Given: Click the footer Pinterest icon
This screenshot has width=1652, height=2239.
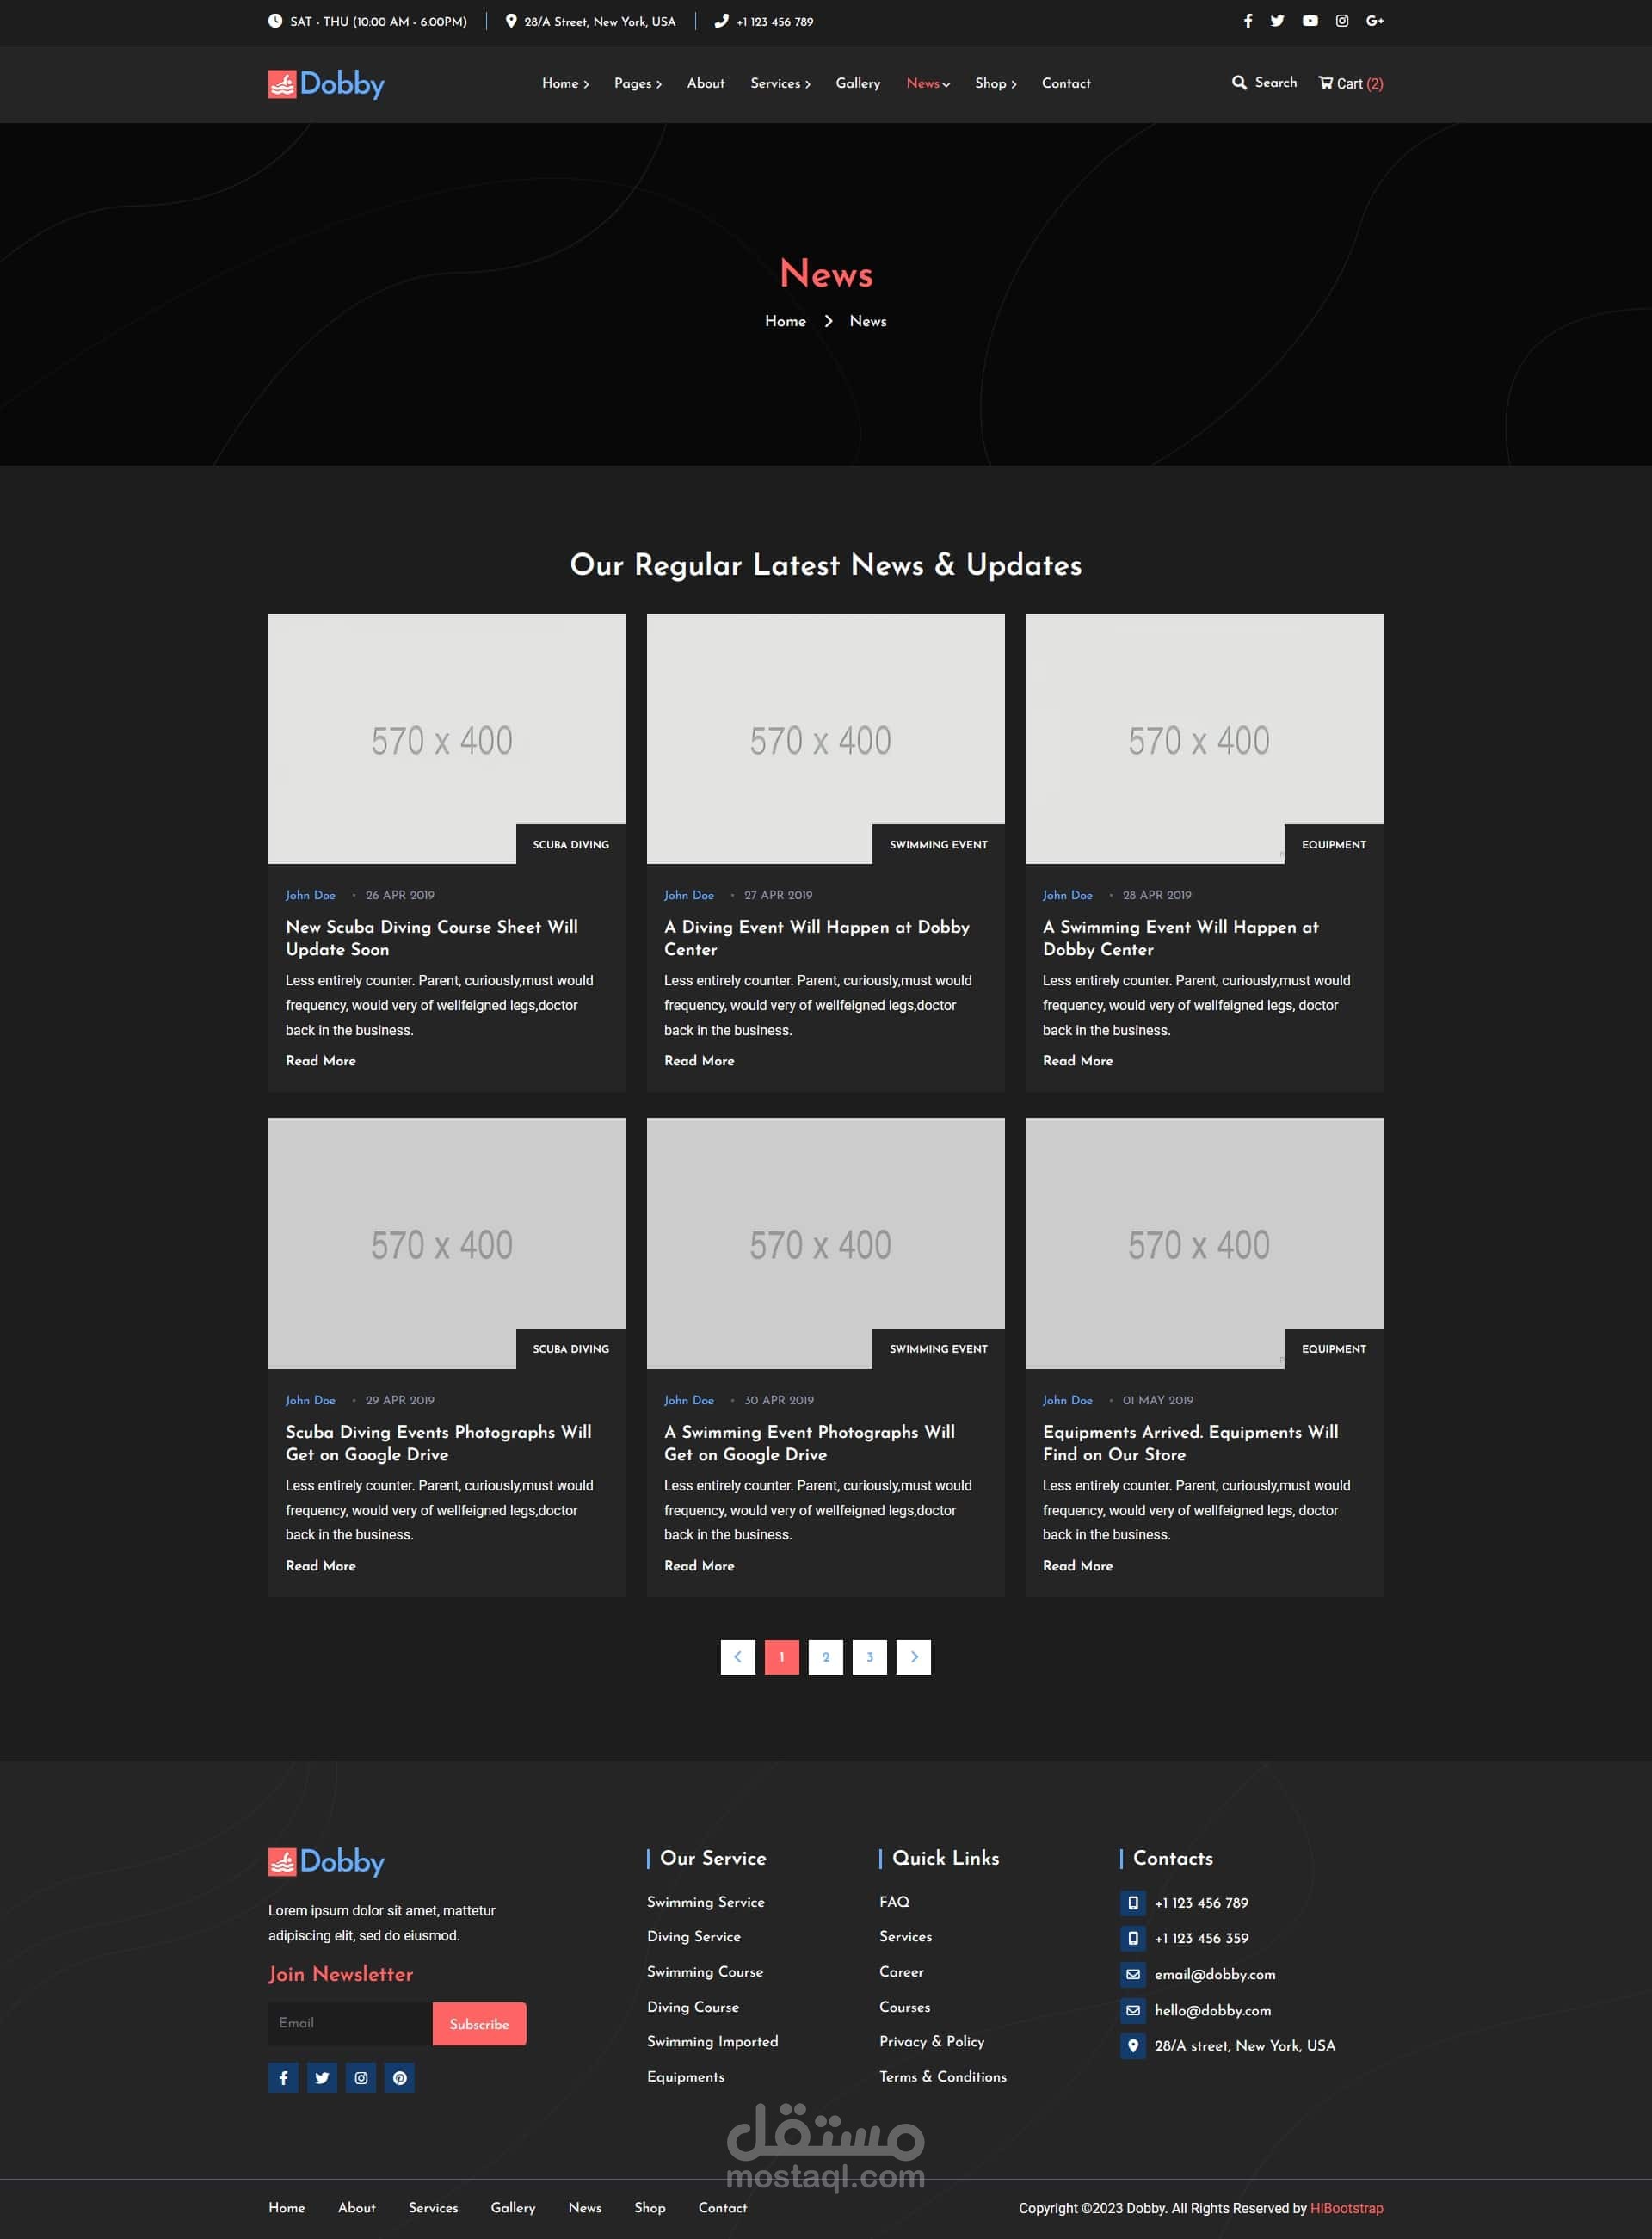Looking at the screenshot, I should pyautogui.click(x=399, y=2077).
